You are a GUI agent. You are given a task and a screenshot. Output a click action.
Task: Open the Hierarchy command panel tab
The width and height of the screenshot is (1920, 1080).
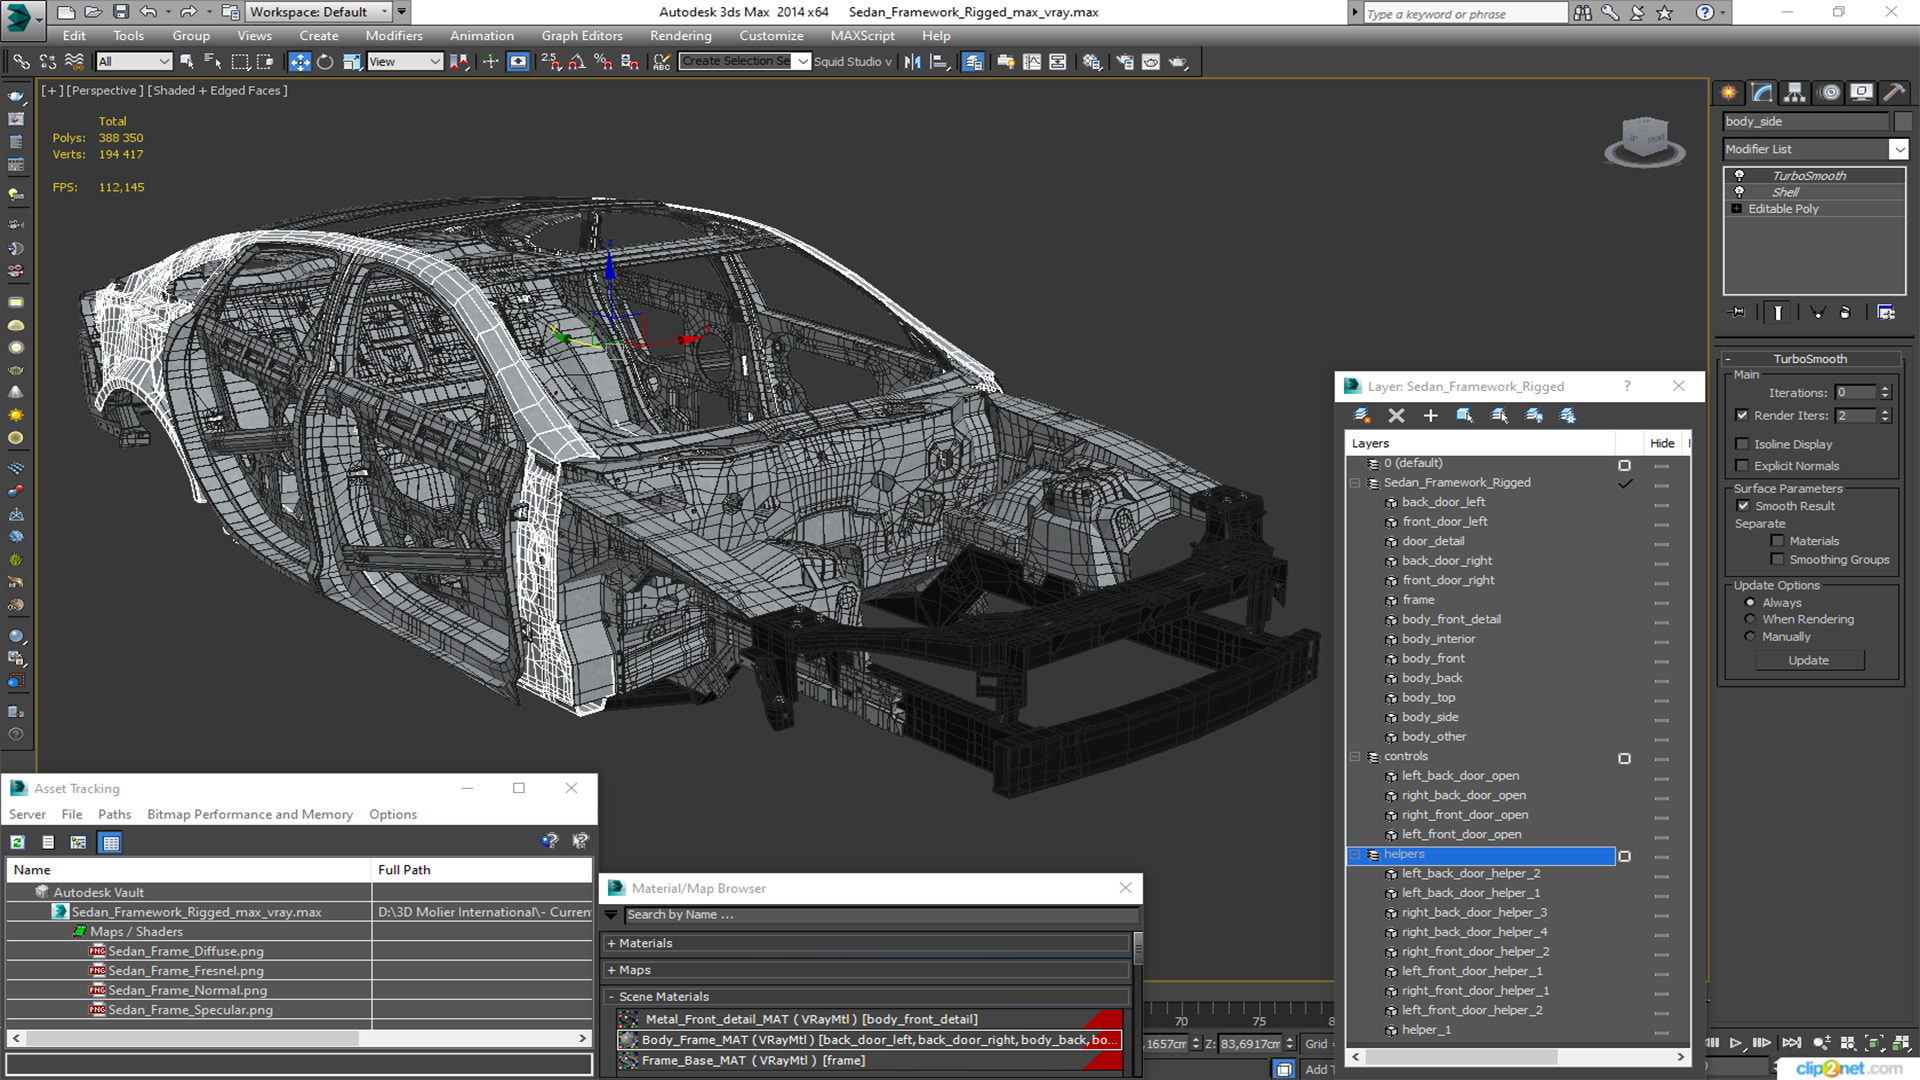coord(1795,93)
